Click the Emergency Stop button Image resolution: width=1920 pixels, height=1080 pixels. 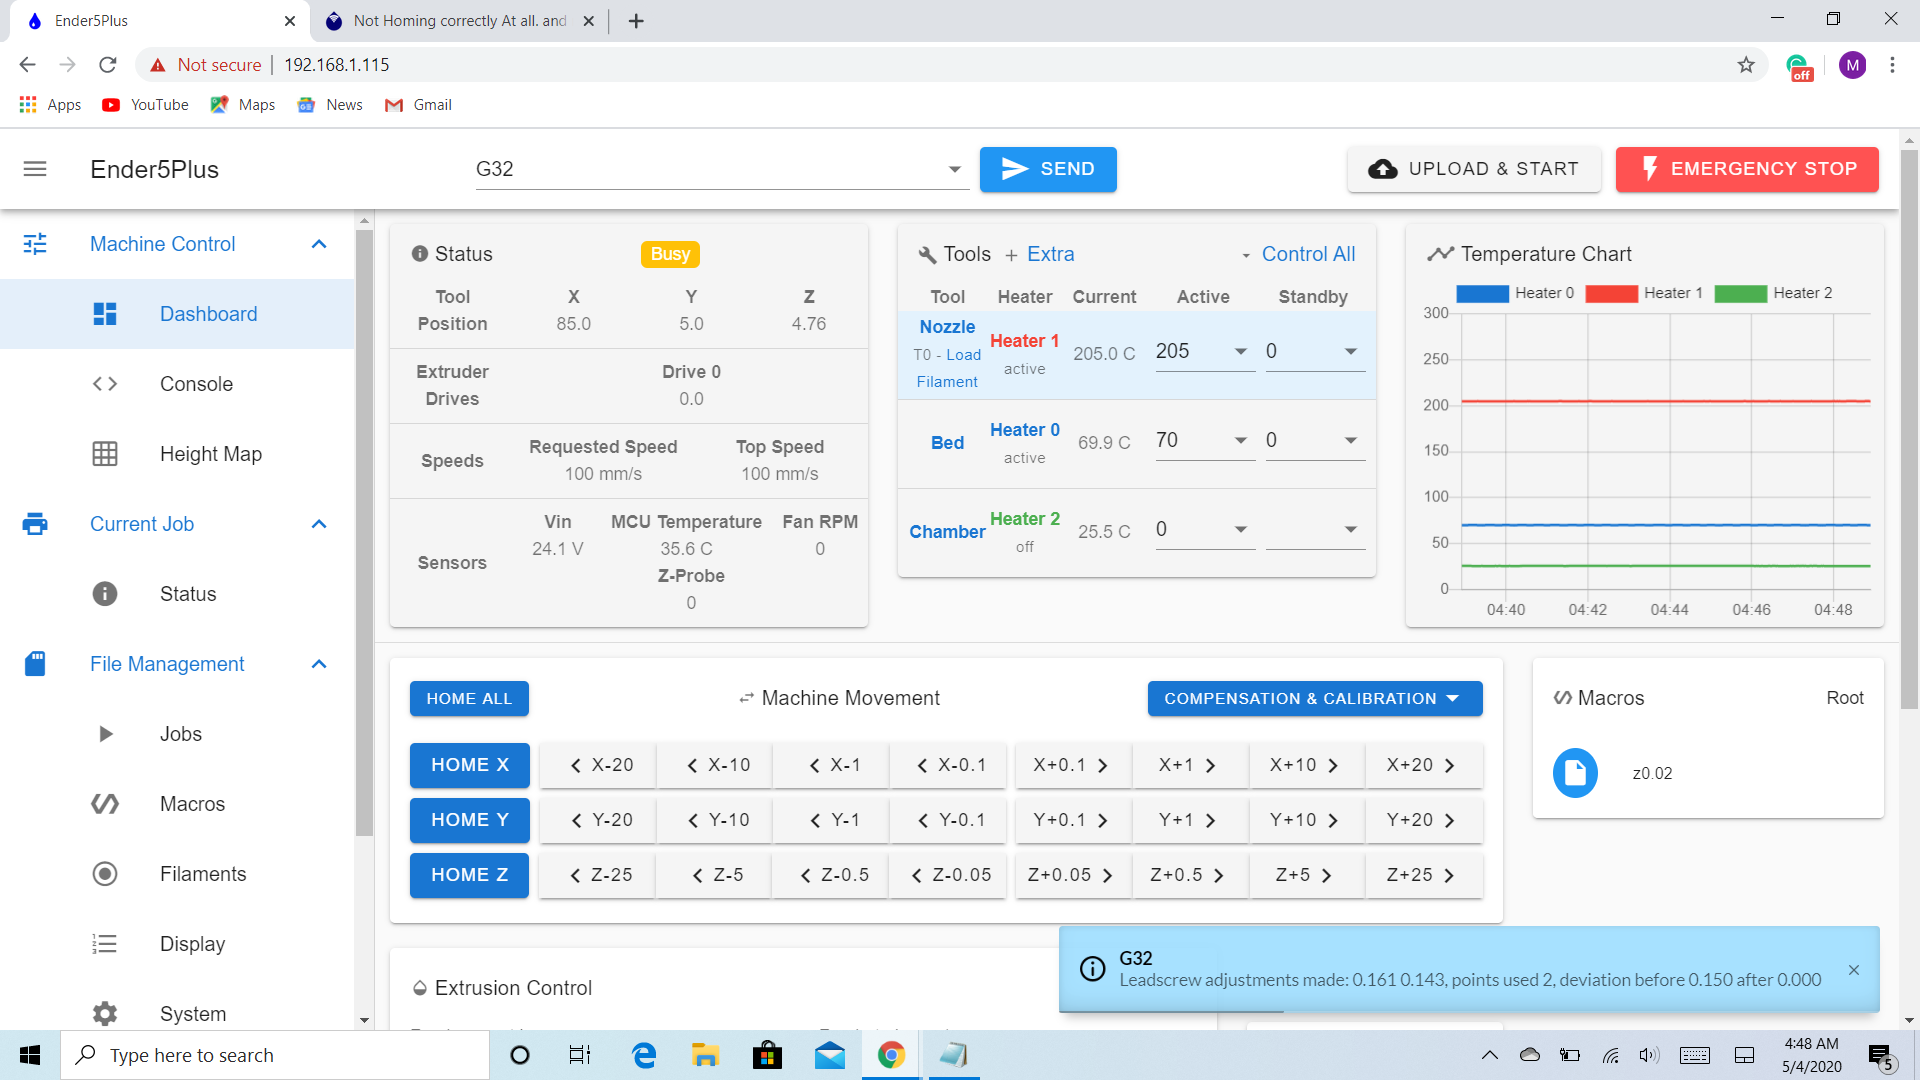(1747, 169)
